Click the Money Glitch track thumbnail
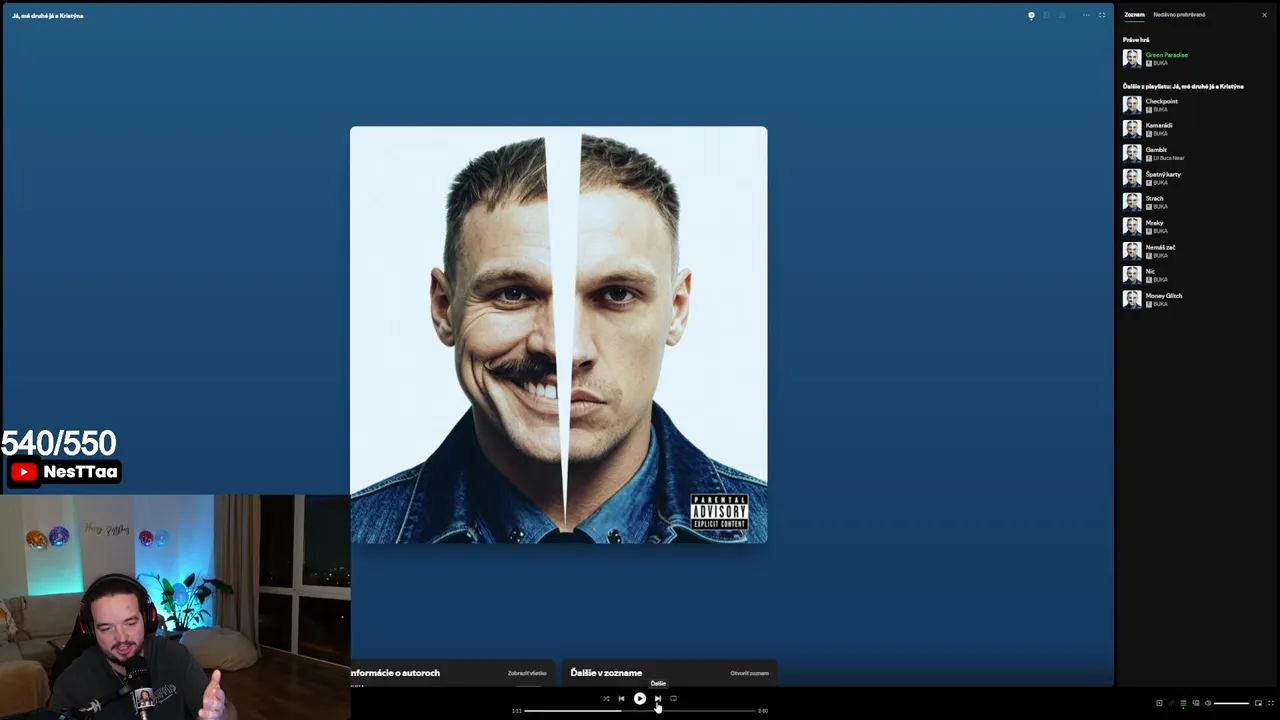Viewport: 1280px width, 720px height. (x=1132, y=300)
